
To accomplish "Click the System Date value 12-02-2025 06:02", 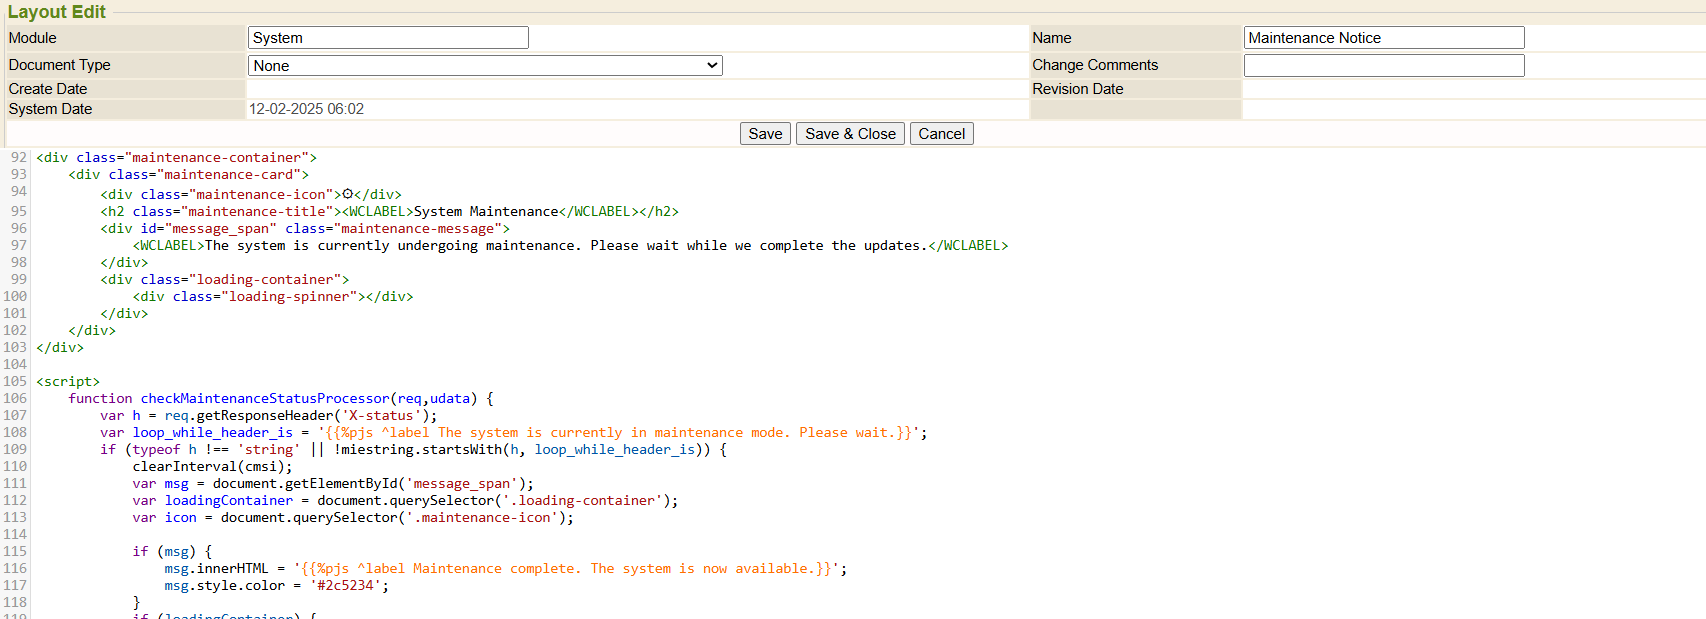I will [x=306, y=109].
